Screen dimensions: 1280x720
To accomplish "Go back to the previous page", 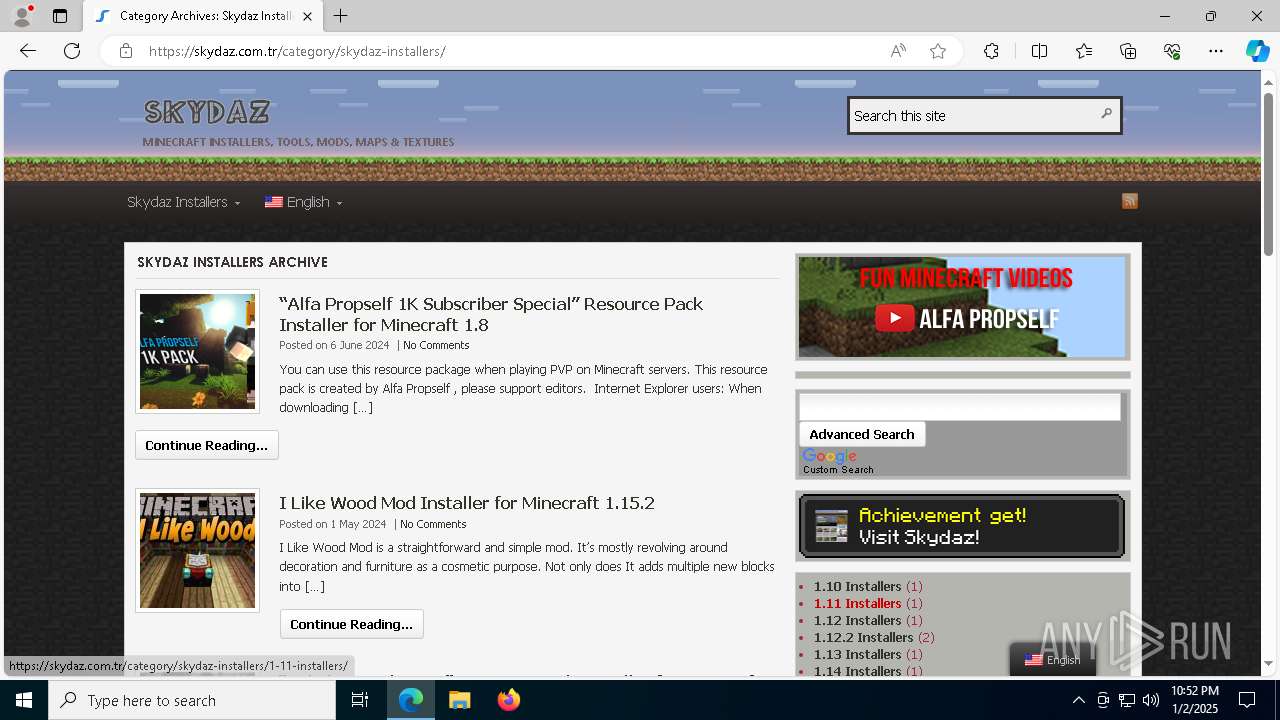I will coord(28,51).
